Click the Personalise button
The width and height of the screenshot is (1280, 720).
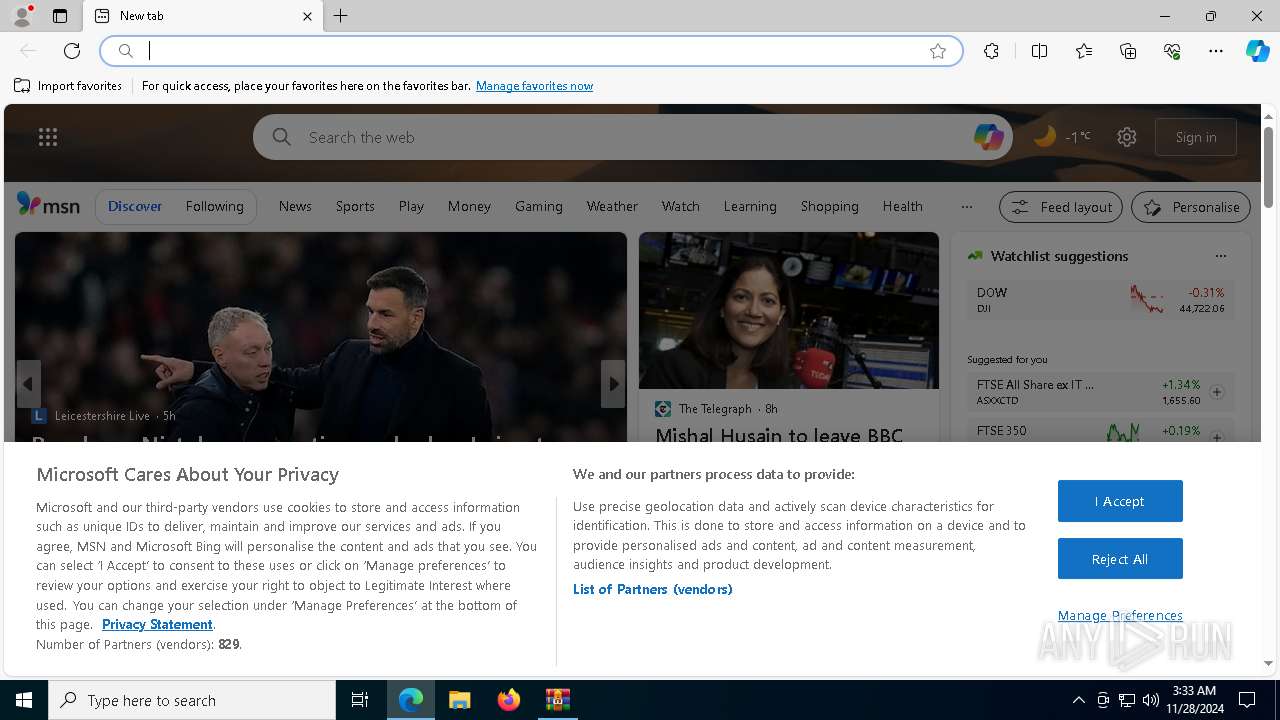(1191, 207)
